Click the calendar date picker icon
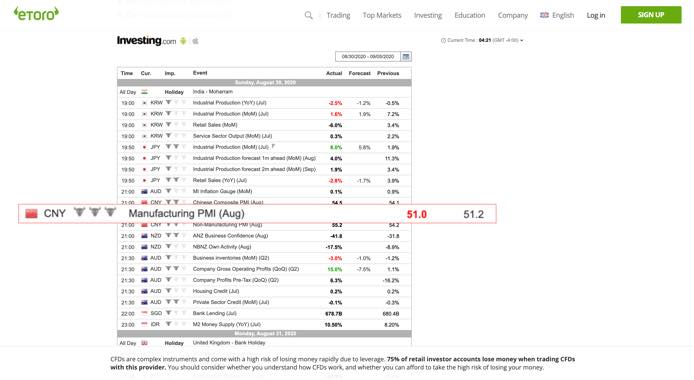694x380 pixels. click(406, 57)
